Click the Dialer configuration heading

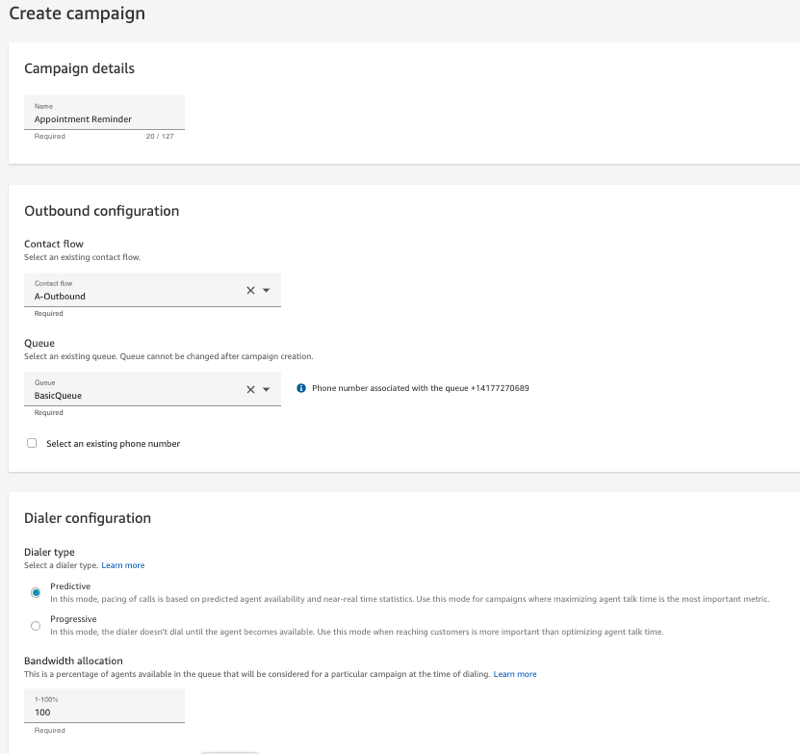point(87,518)
